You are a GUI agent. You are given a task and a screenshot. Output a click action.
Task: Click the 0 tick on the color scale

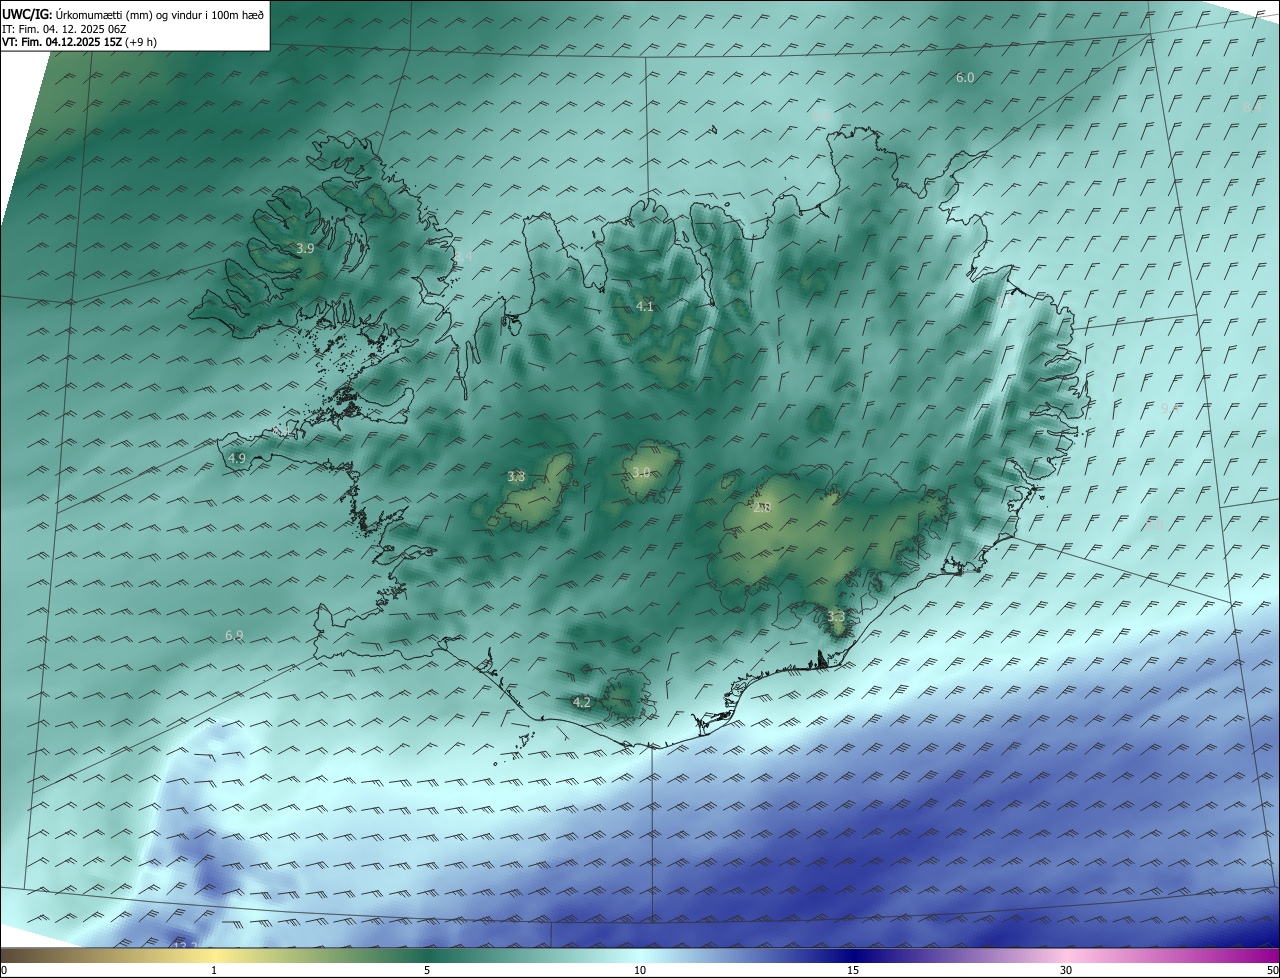pos(4,970)
